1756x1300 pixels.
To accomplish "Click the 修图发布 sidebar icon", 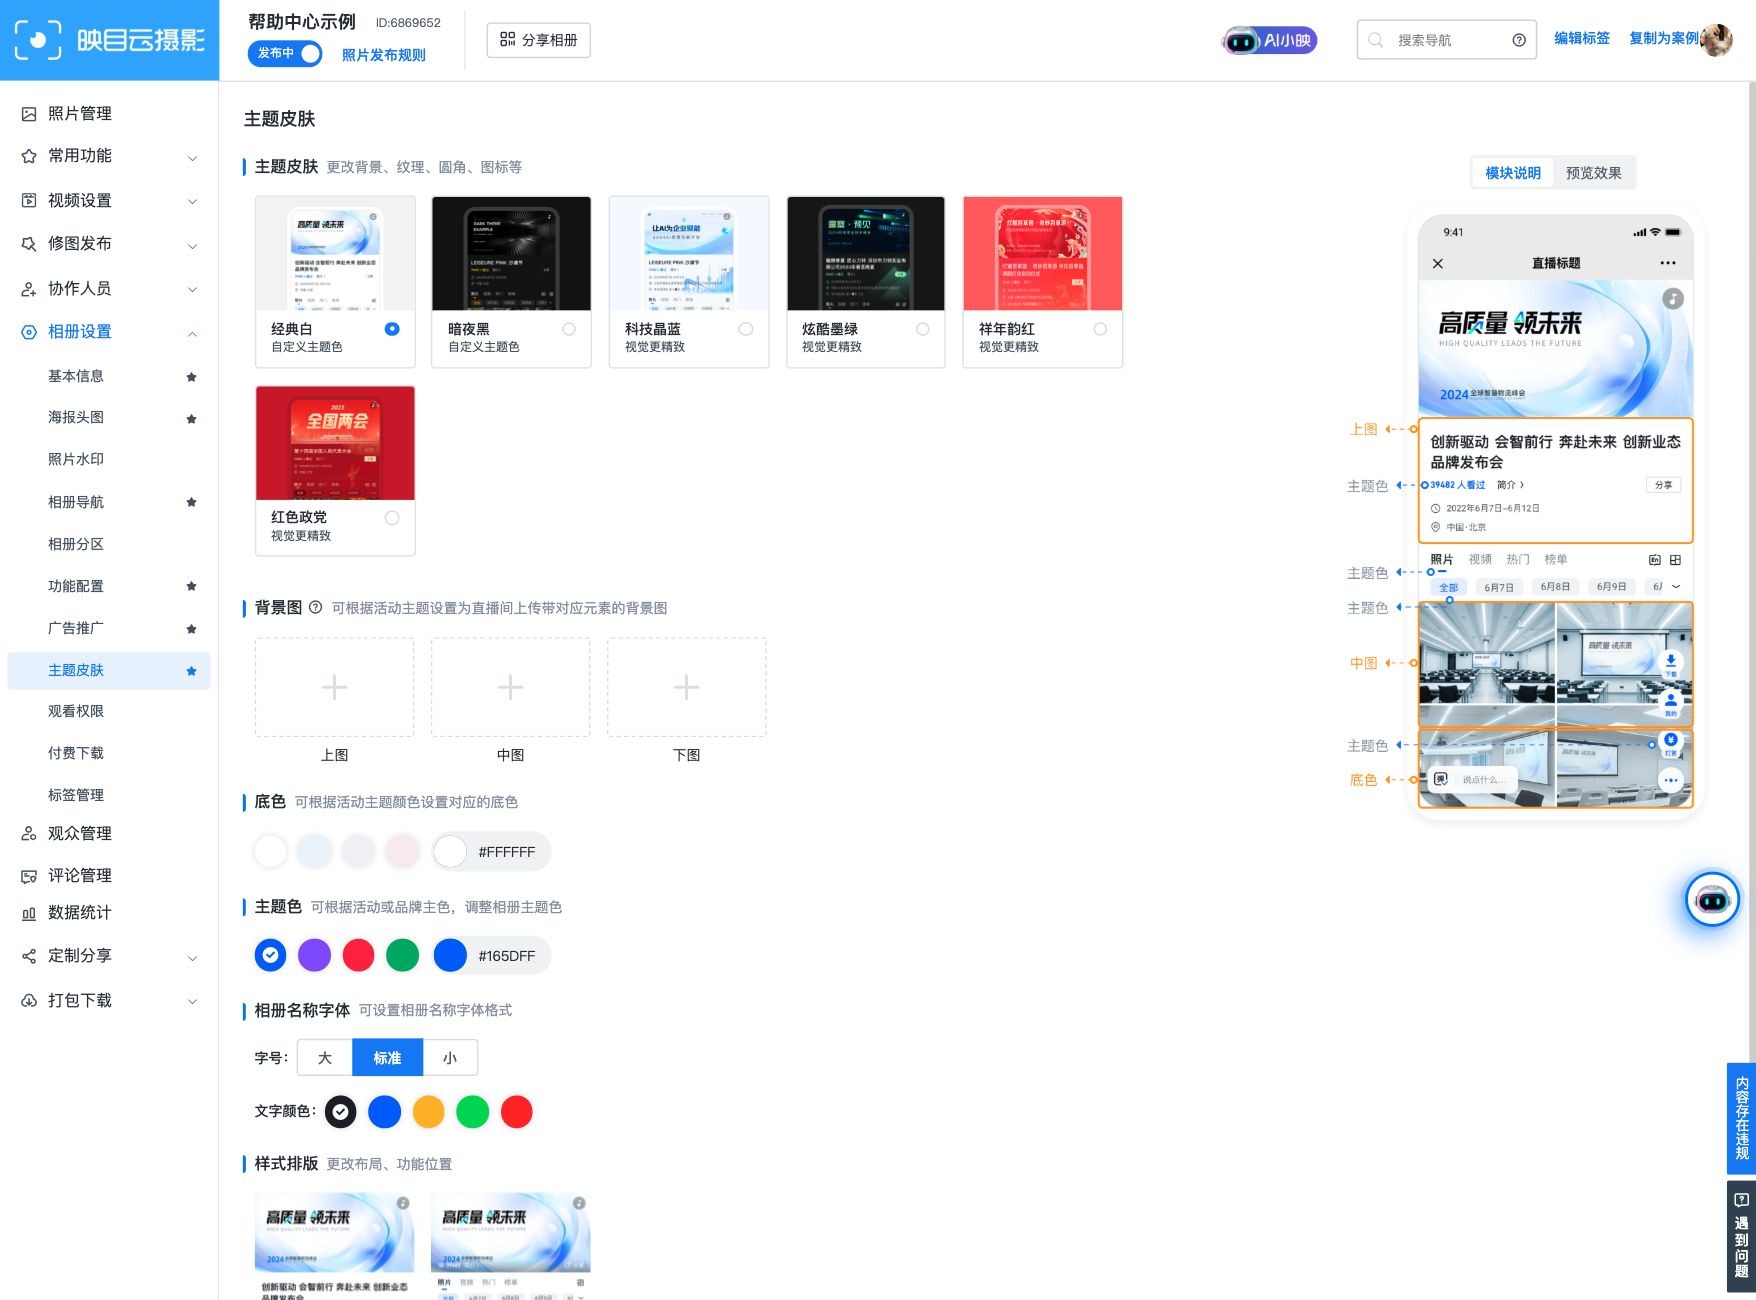I will pos(29,243).
